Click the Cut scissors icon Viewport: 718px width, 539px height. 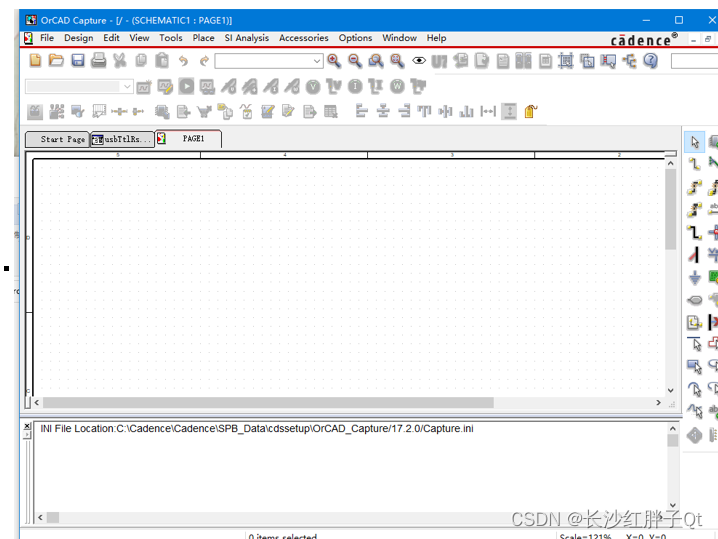(120, 60)
